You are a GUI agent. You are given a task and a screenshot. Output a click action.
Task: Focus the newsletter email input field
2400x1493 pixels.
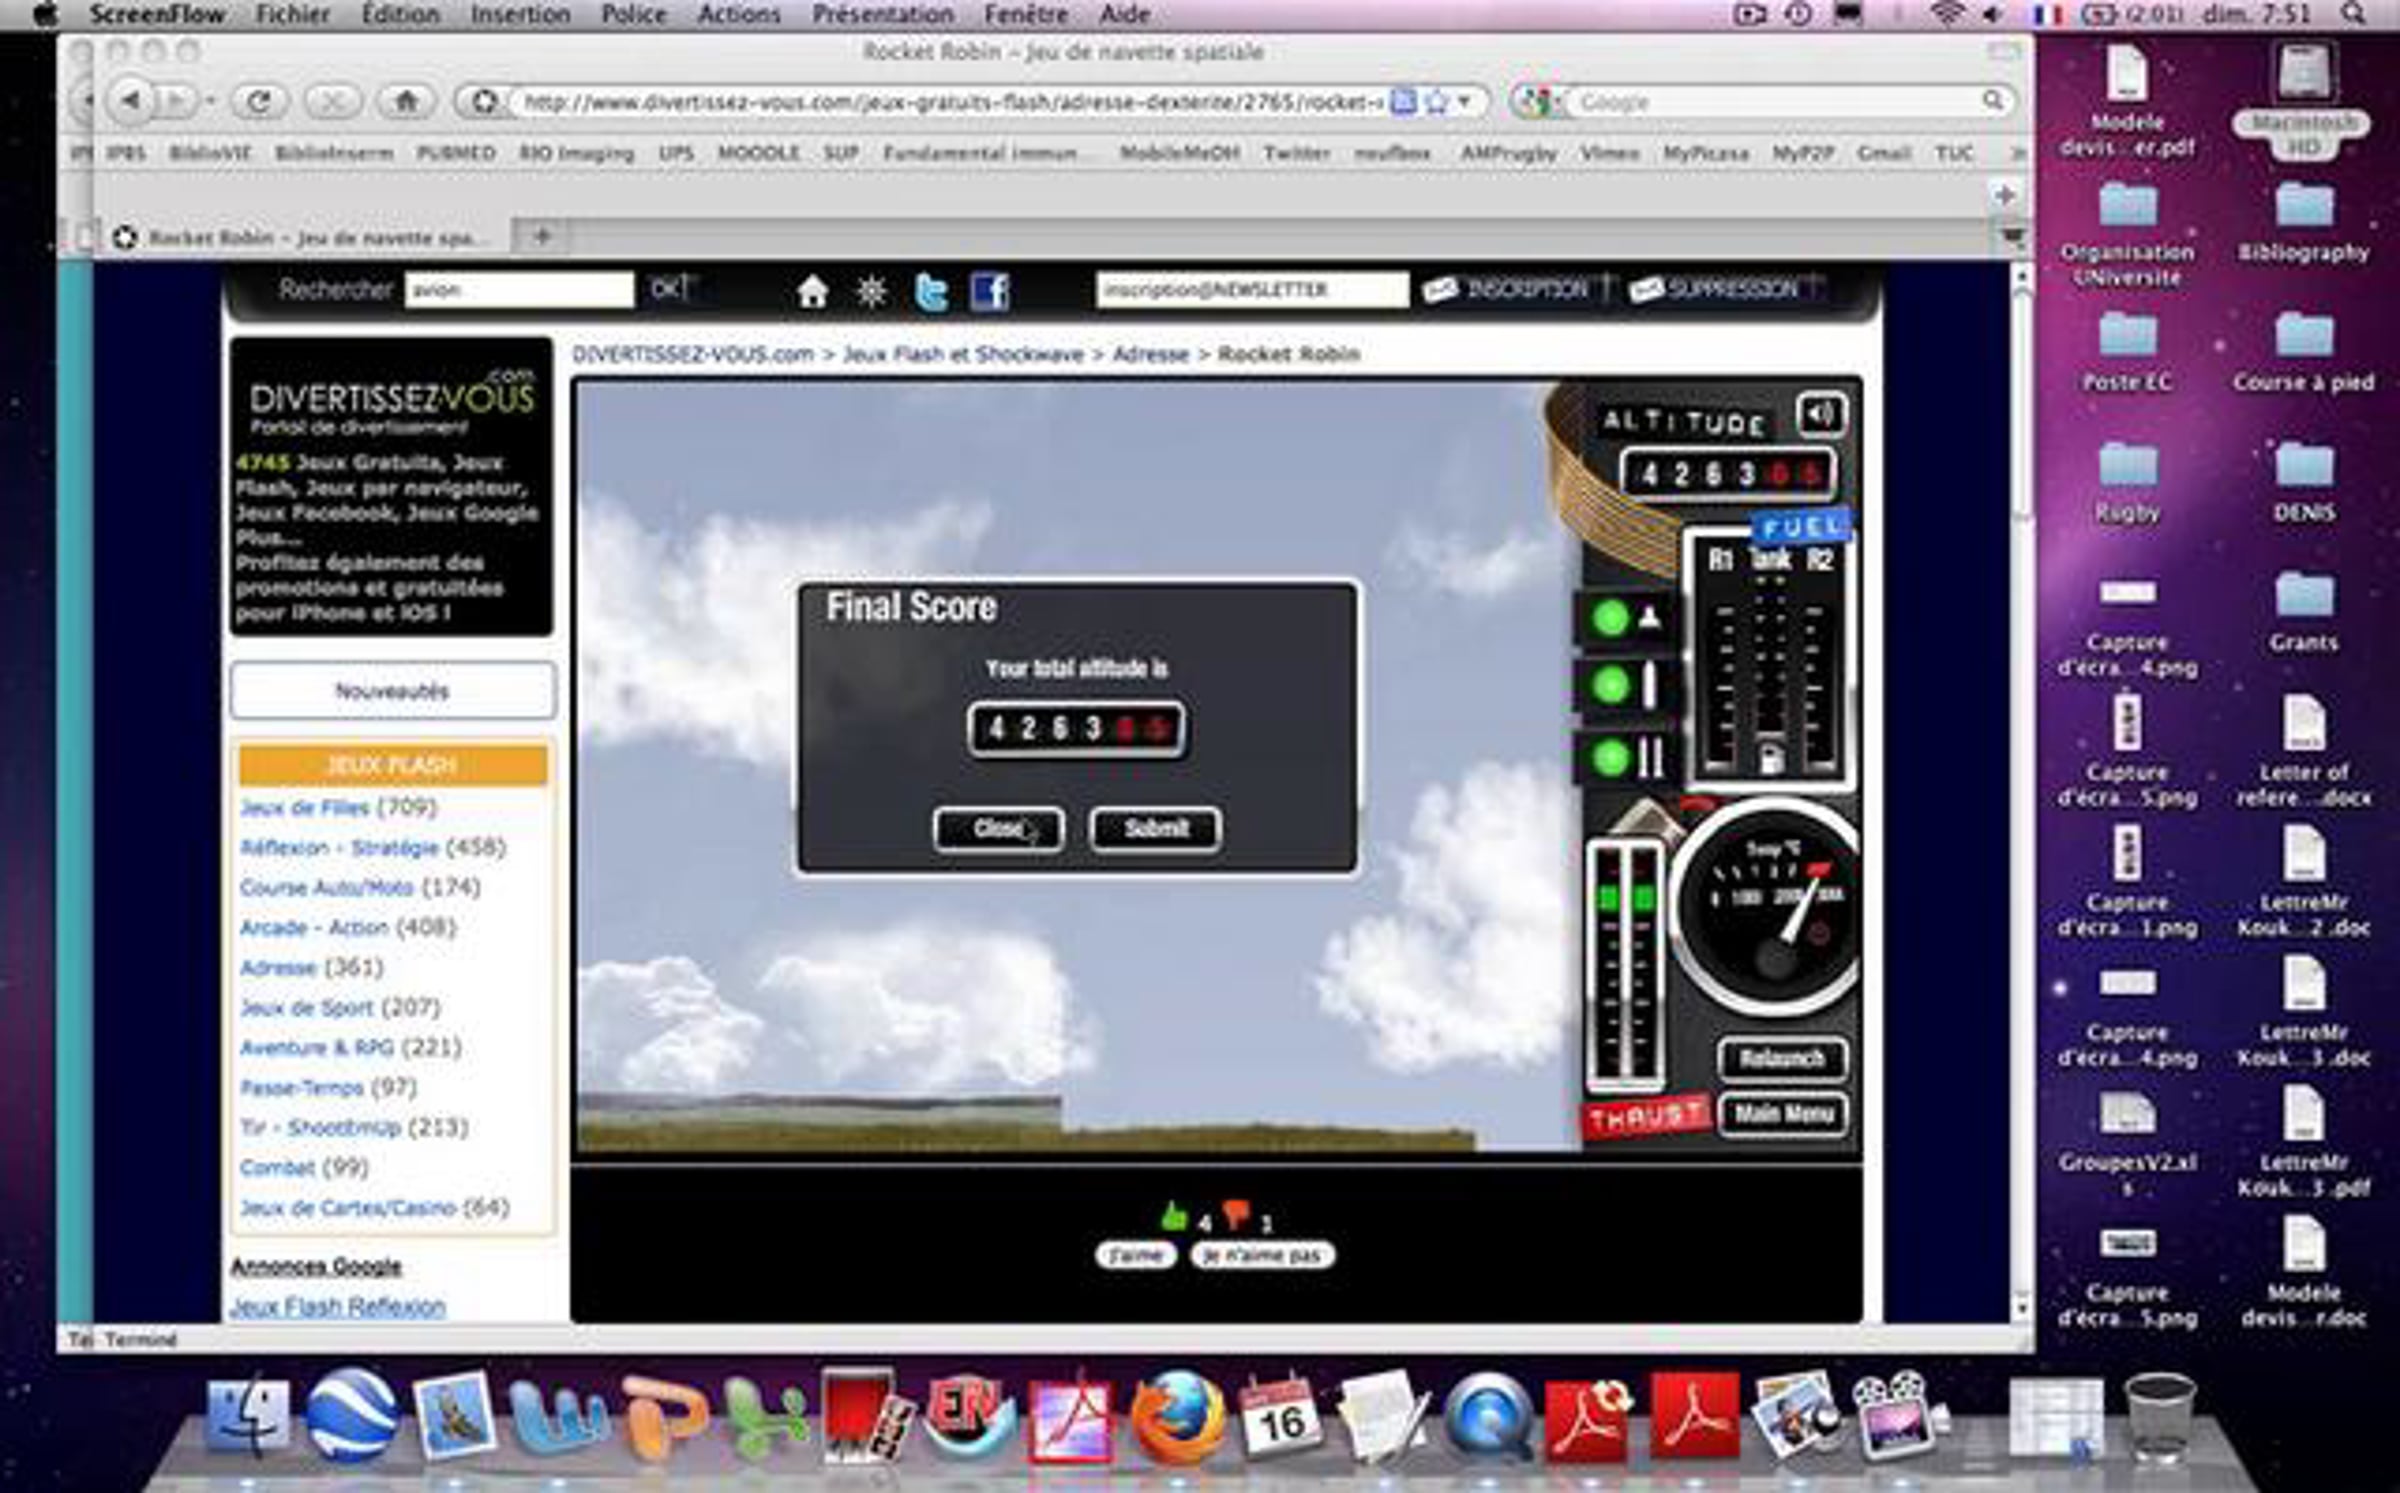click(1252, 290)
